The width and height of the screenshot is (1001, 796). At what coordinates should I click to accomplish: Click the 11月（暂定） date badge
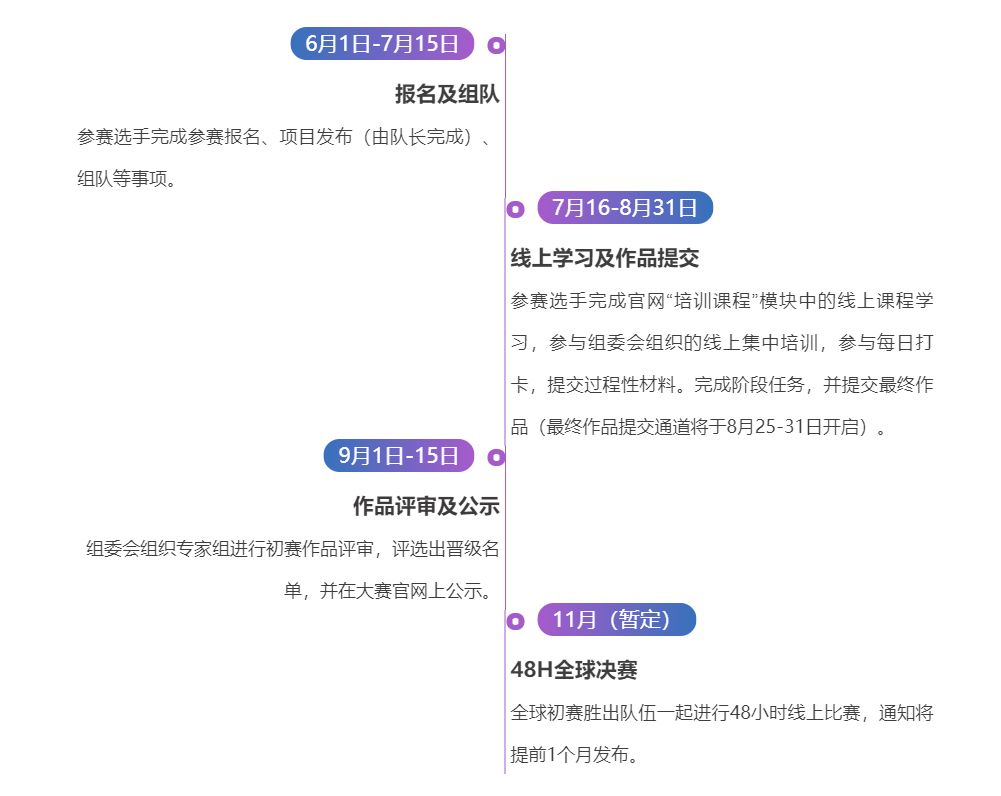616,620
